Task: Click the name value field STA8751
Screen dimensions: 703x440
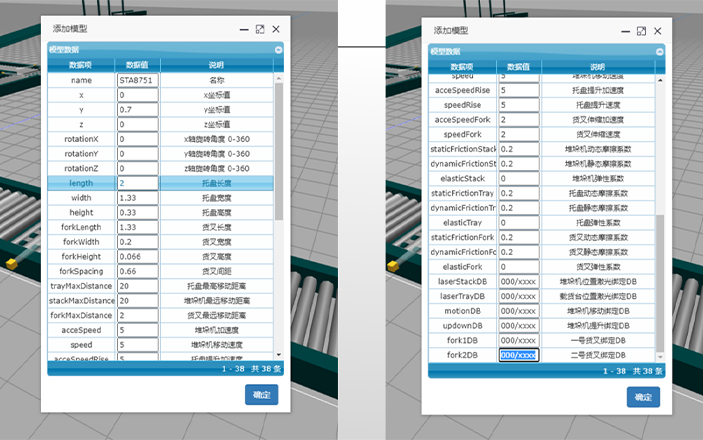Action: click(137, 80)
